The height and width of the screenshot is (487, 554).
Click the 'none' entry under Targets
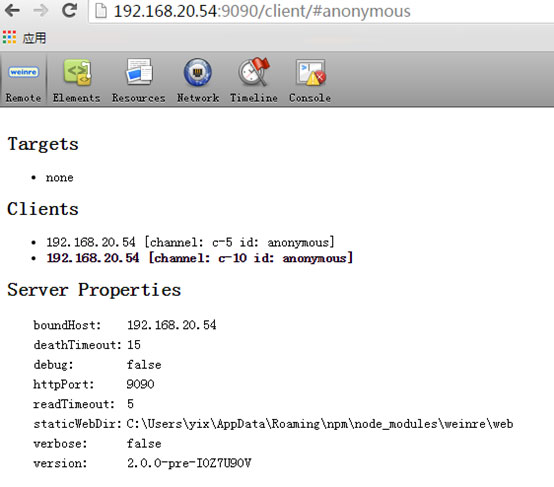(x=59, y=177)
